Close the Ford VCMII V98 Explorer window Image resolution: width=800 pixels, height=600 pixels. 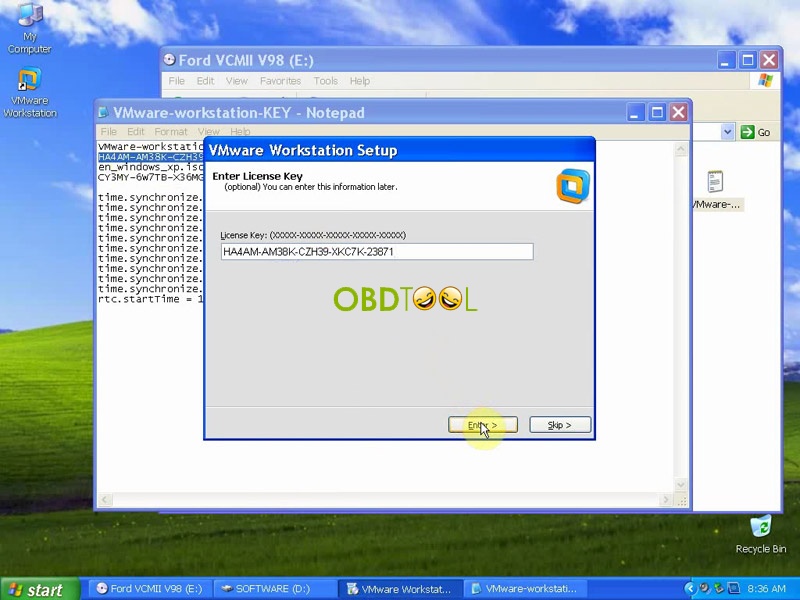click(x=769, y=60)
